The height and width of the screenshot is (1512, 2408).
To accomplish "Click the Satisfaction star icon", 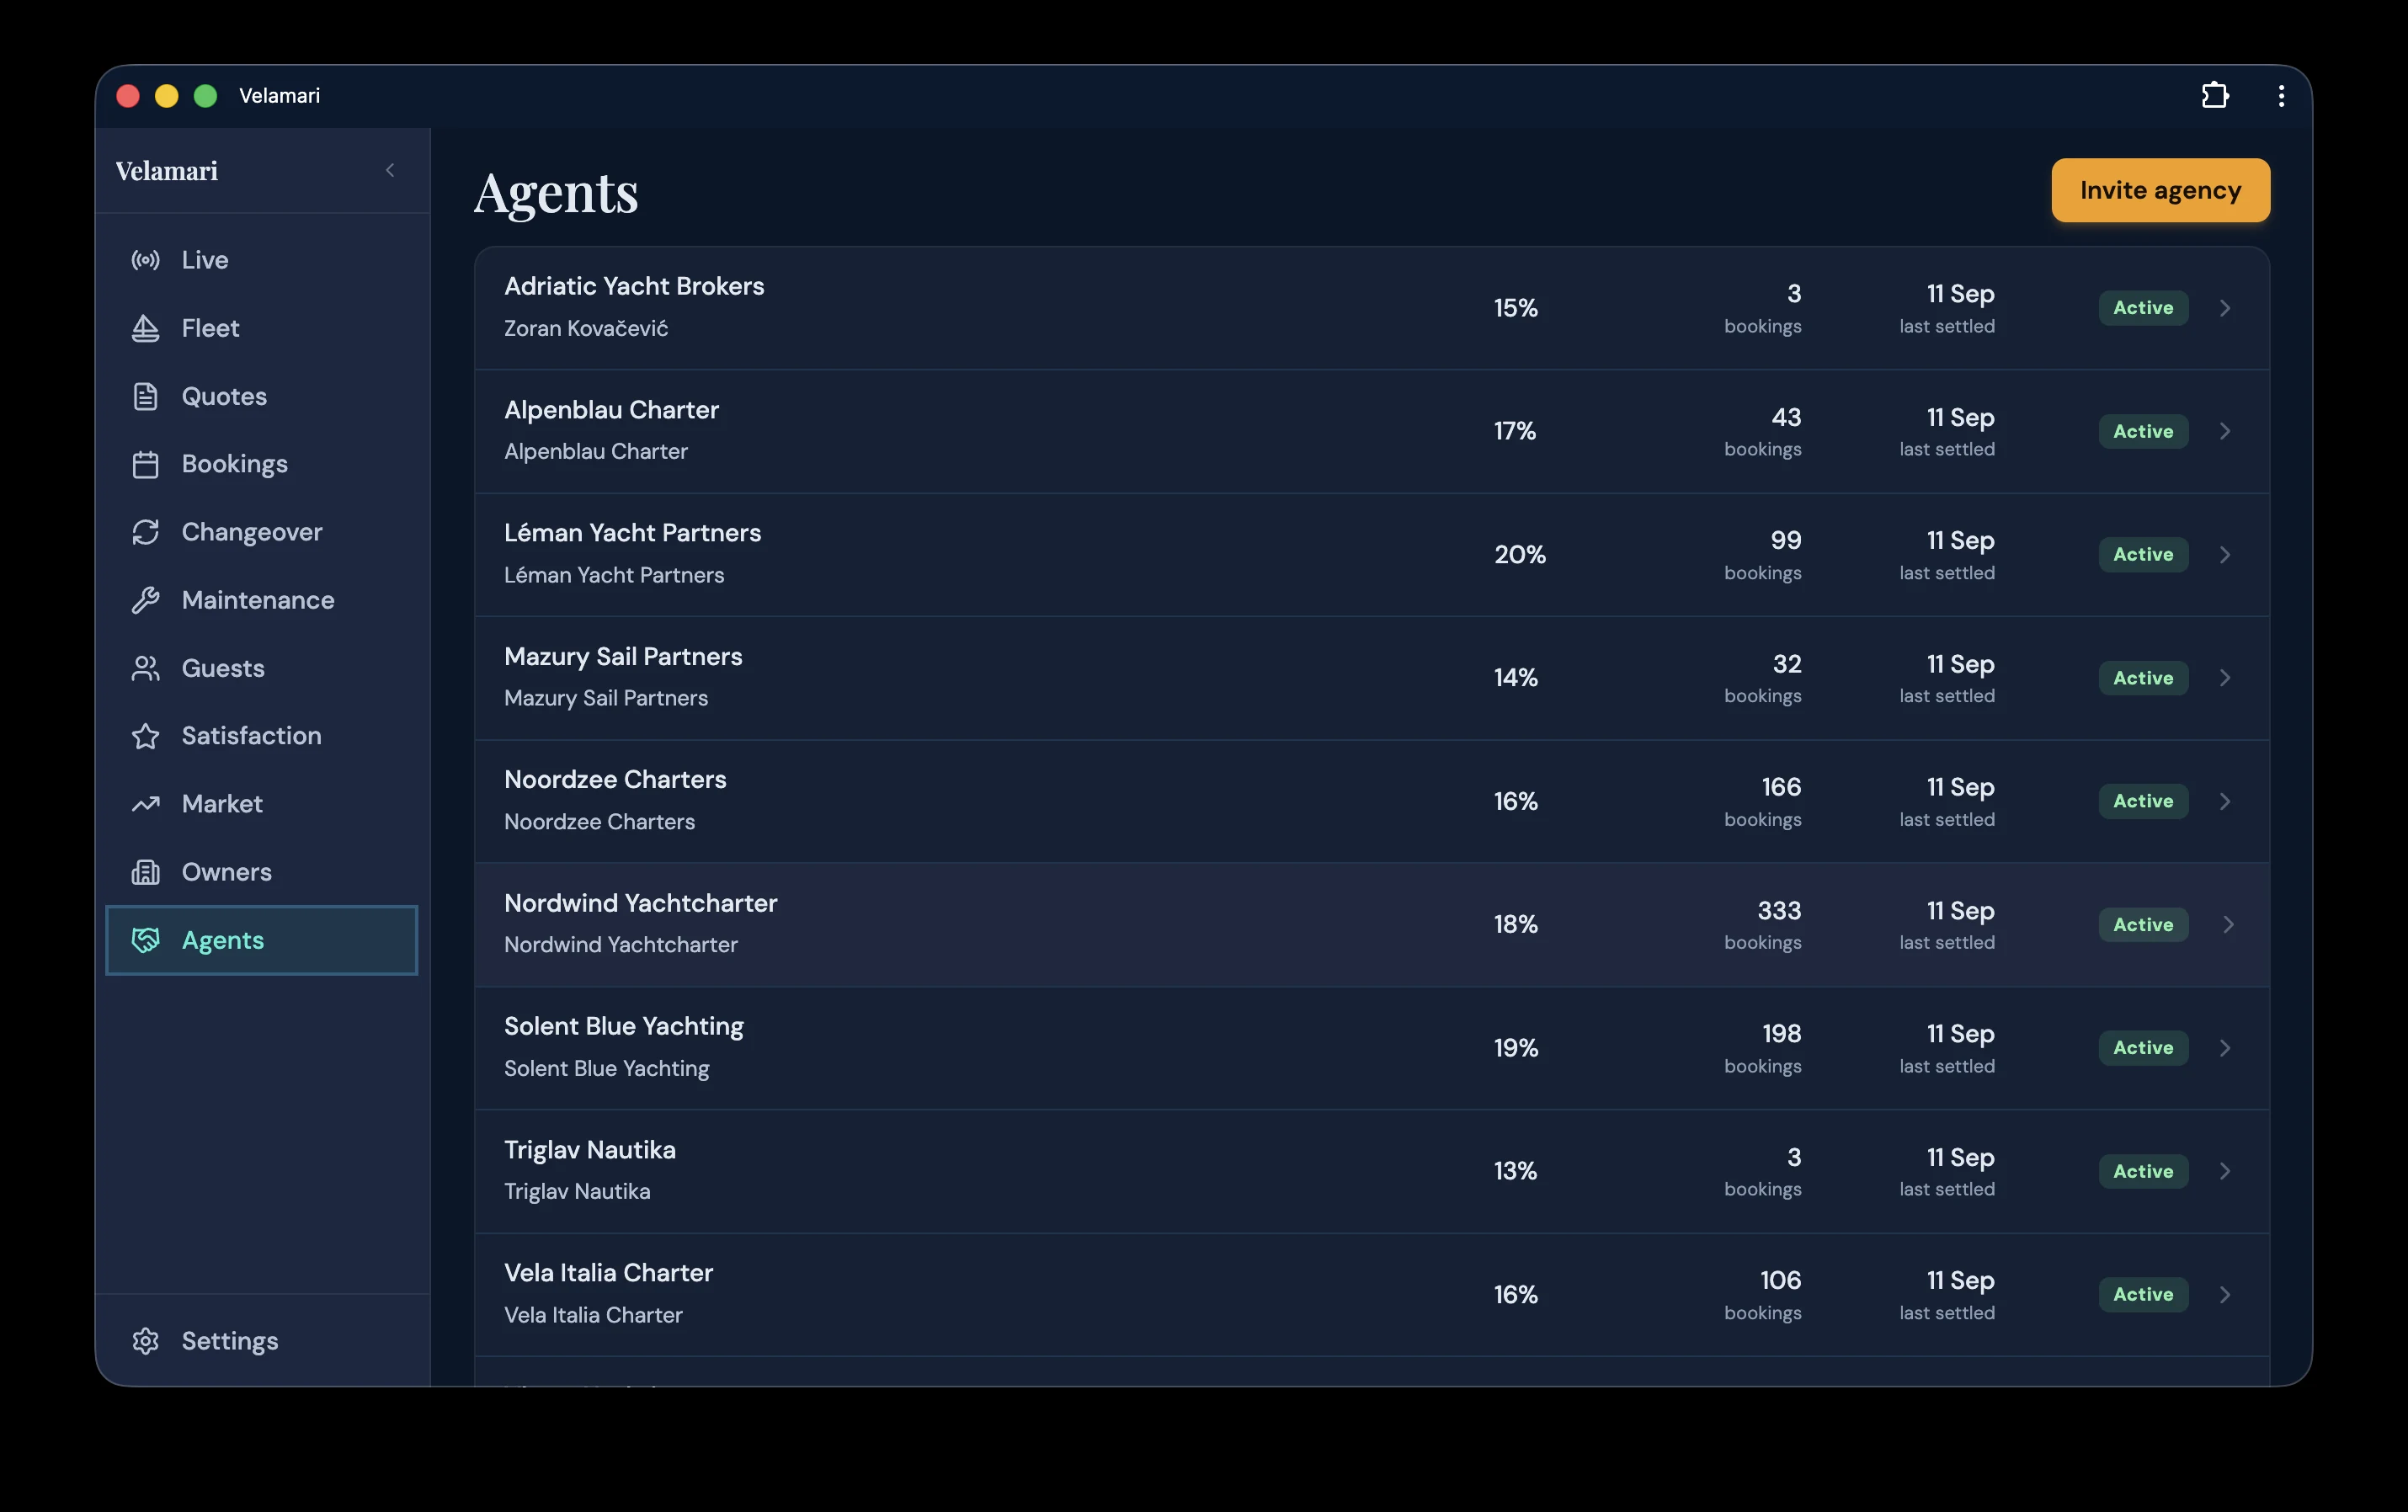I will 146,736.
